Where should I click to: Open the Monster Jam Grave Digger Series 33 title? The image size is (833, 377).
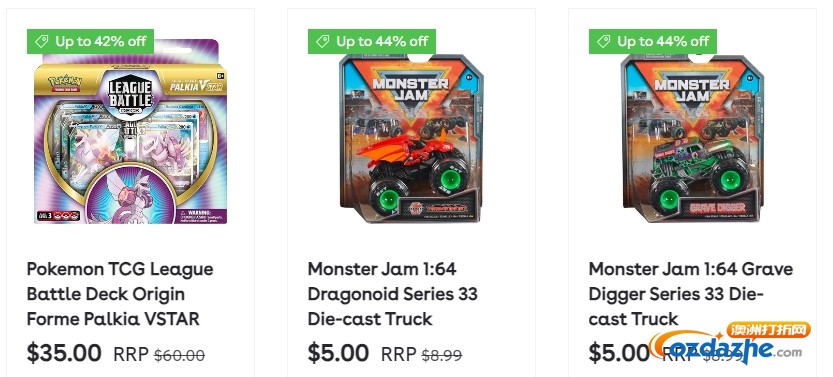coord(691,294)
